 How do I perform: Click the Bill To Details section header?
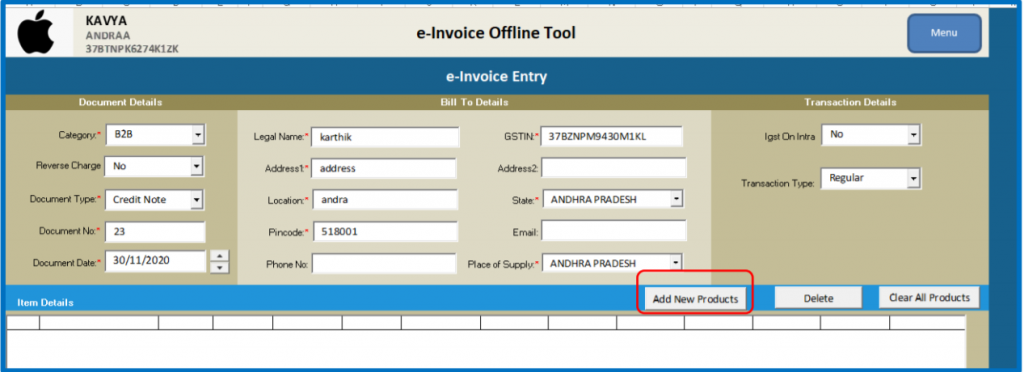(x=474, y=102)
